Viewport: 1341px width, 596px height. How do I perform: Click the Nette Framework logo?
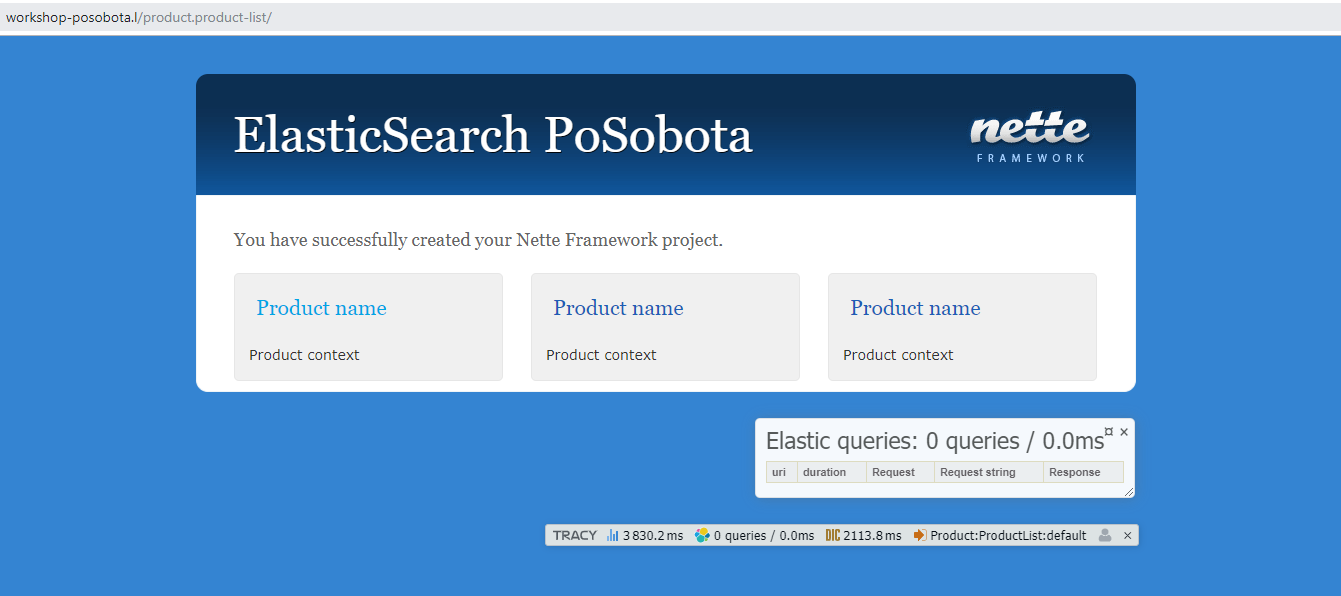1030,137
